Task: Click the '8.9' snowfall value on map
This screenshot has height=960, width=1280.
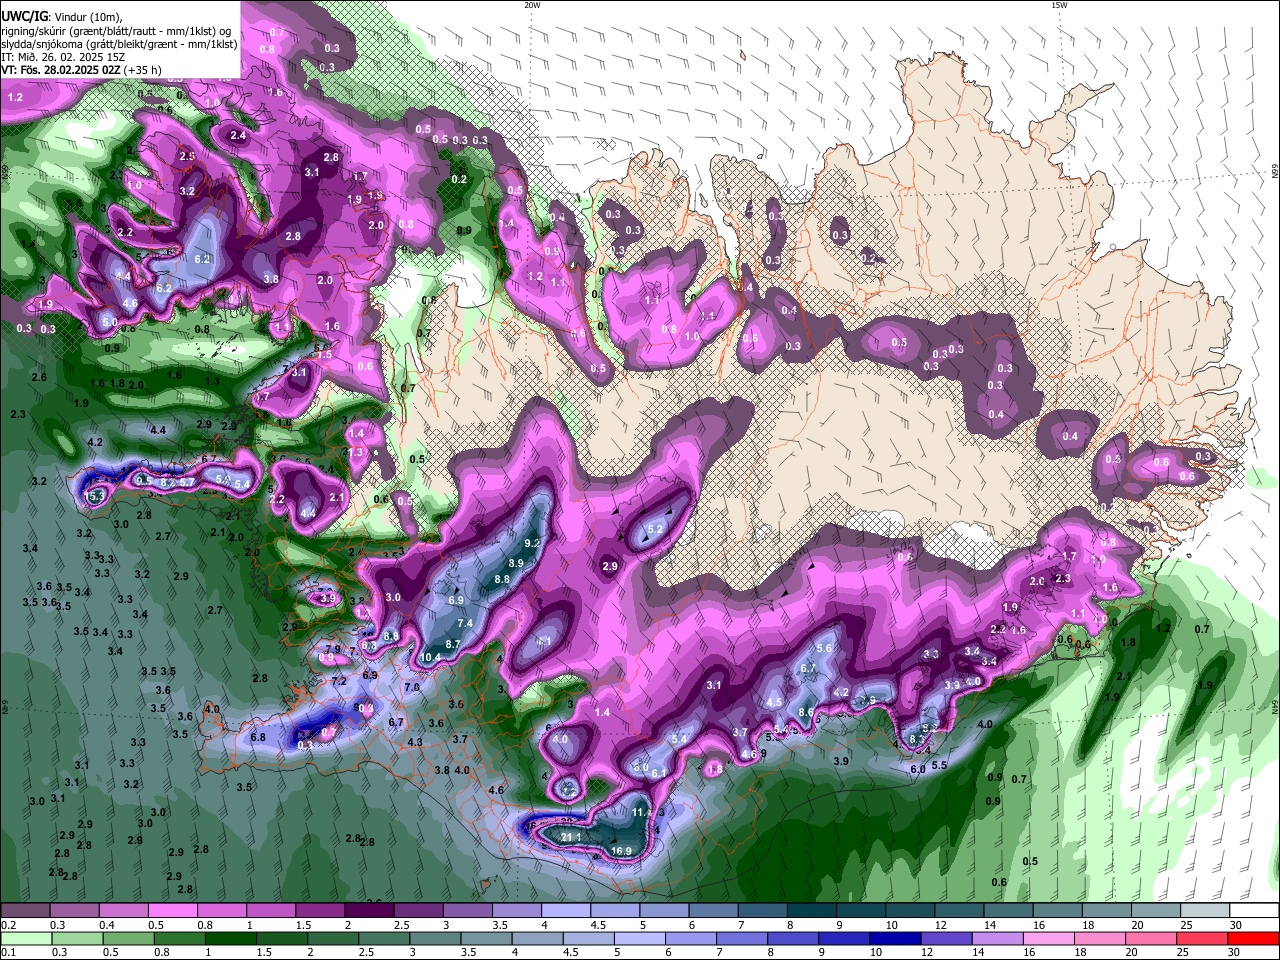Action: pyautogui.click(x=516, y=564)
